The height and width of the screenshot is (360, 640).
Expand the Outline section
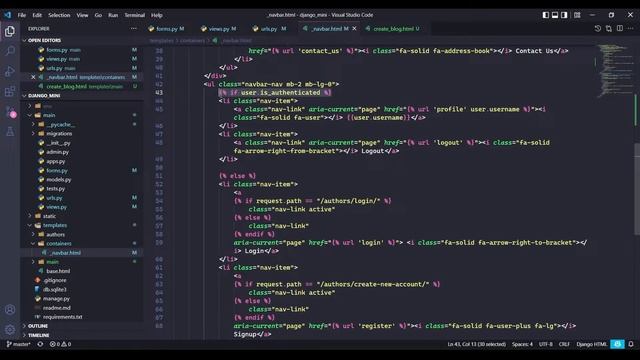click(38, 326)
